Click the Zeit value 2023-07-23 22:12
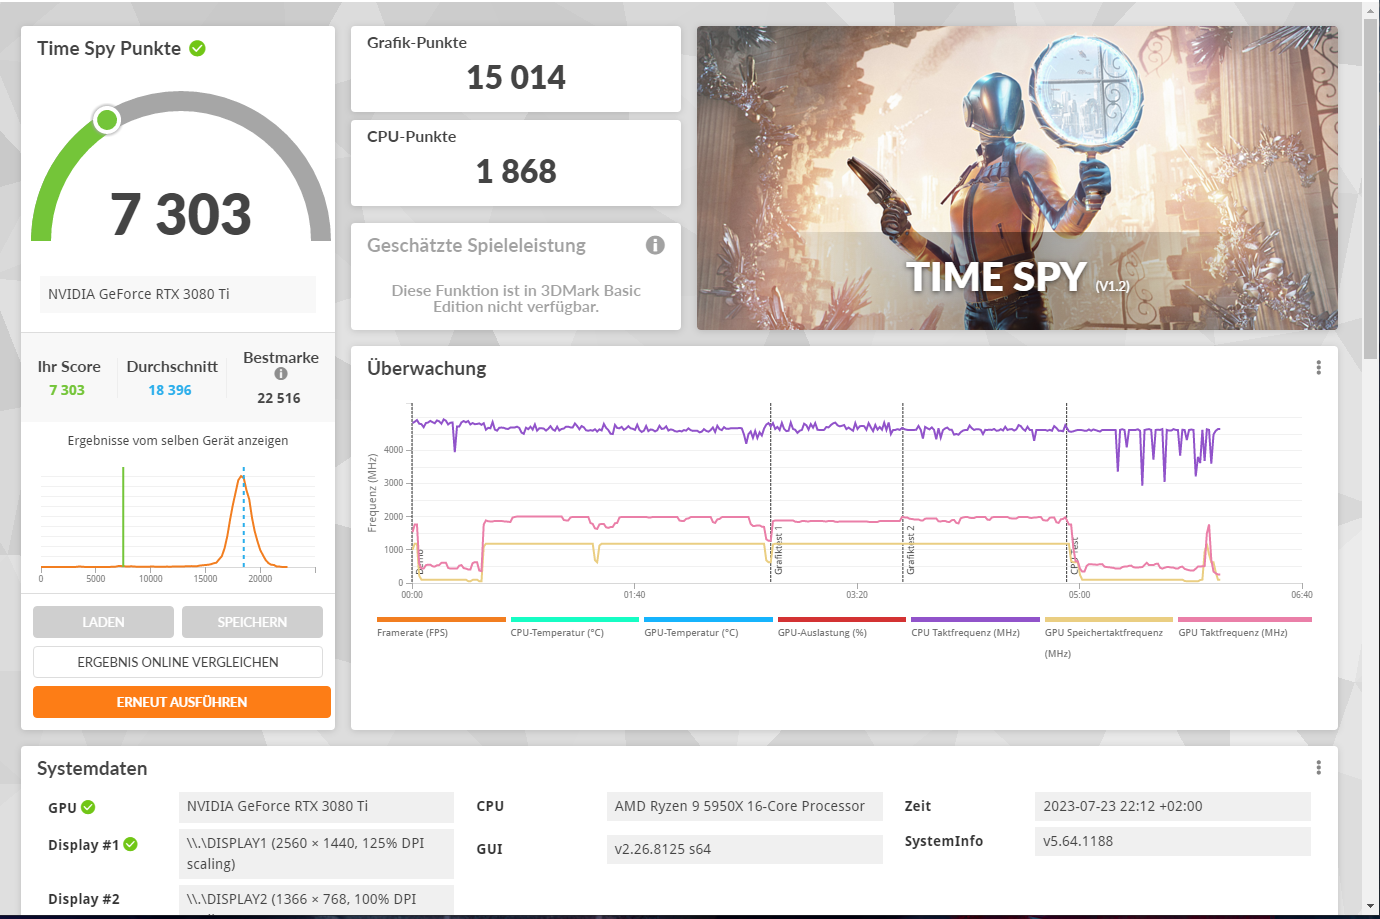Viewport: 1380px width, 919px height. [1173, 806]
